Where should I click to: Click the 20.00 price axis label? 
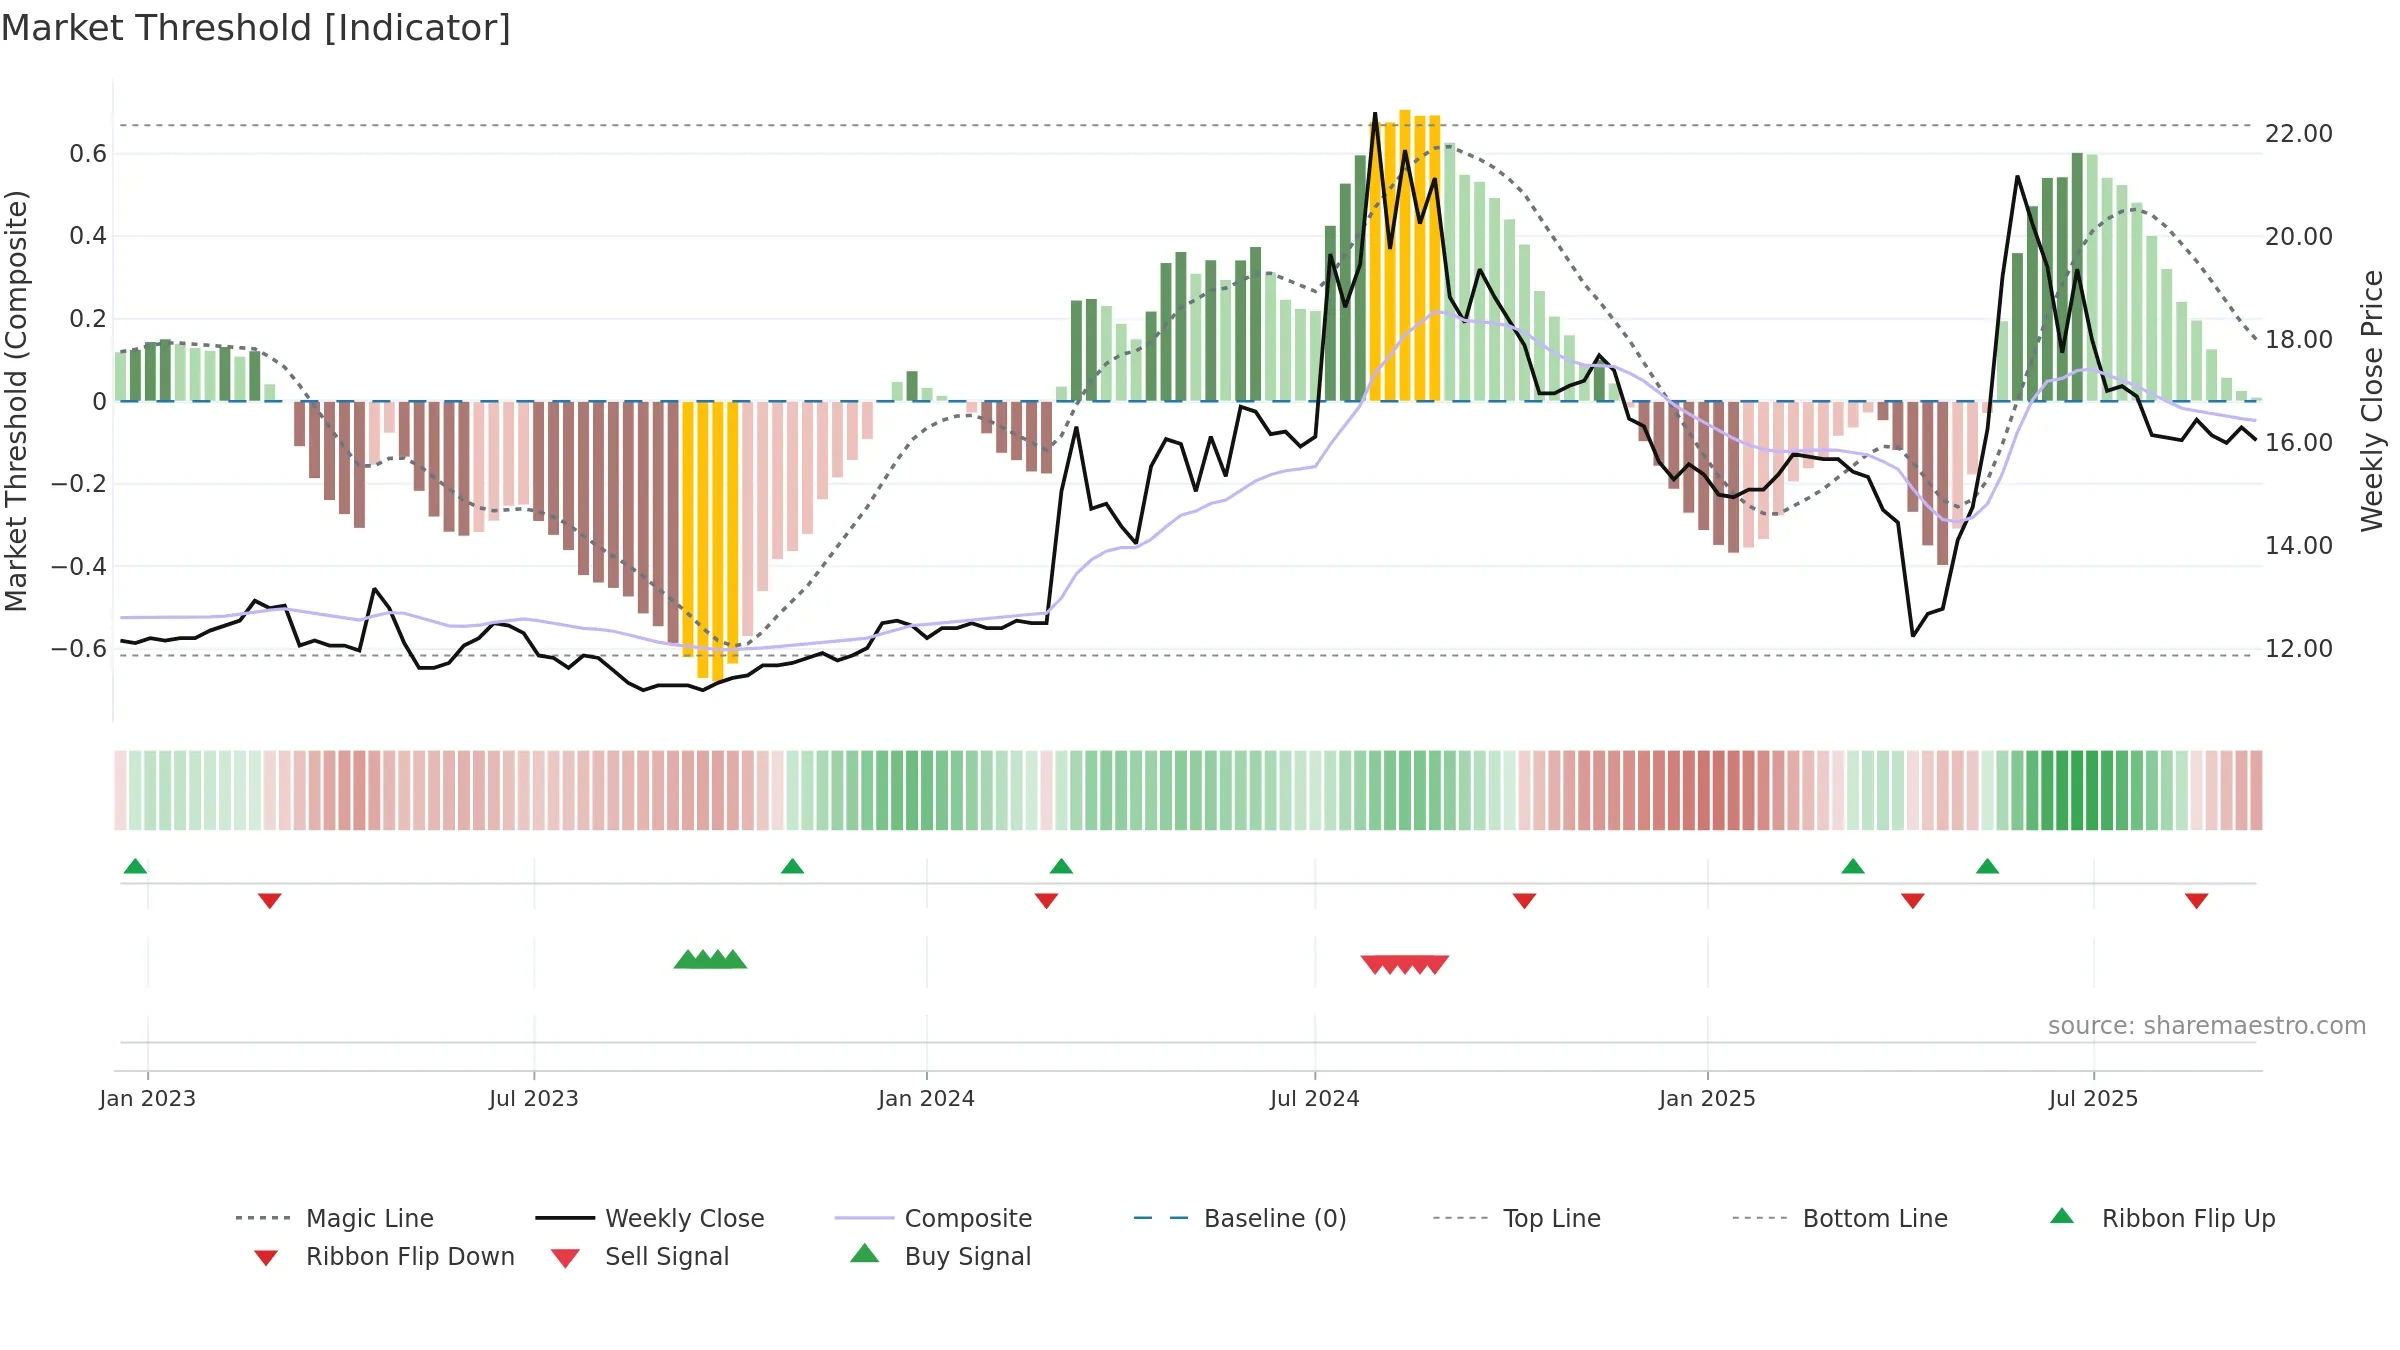point(2299,237)
